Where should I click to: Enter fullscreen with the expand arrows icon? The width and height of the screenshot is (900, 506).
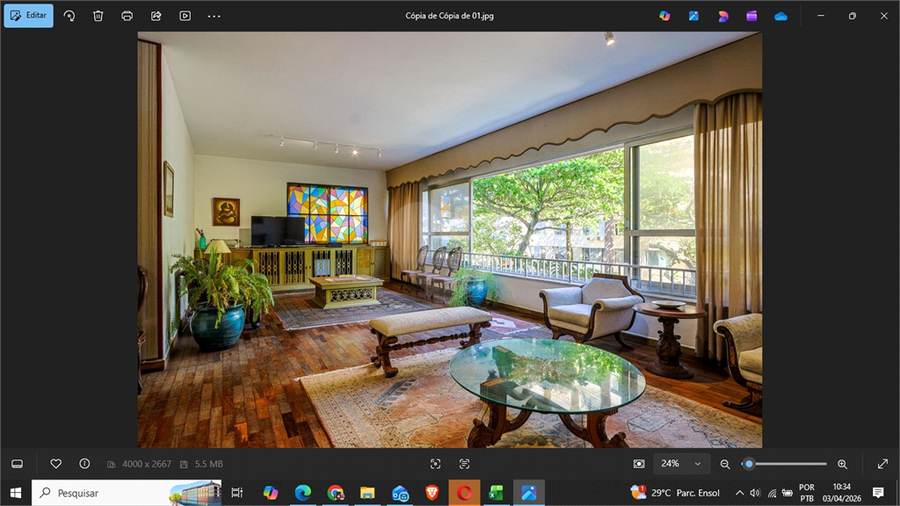pyautogui.click(x=882, y=464)
